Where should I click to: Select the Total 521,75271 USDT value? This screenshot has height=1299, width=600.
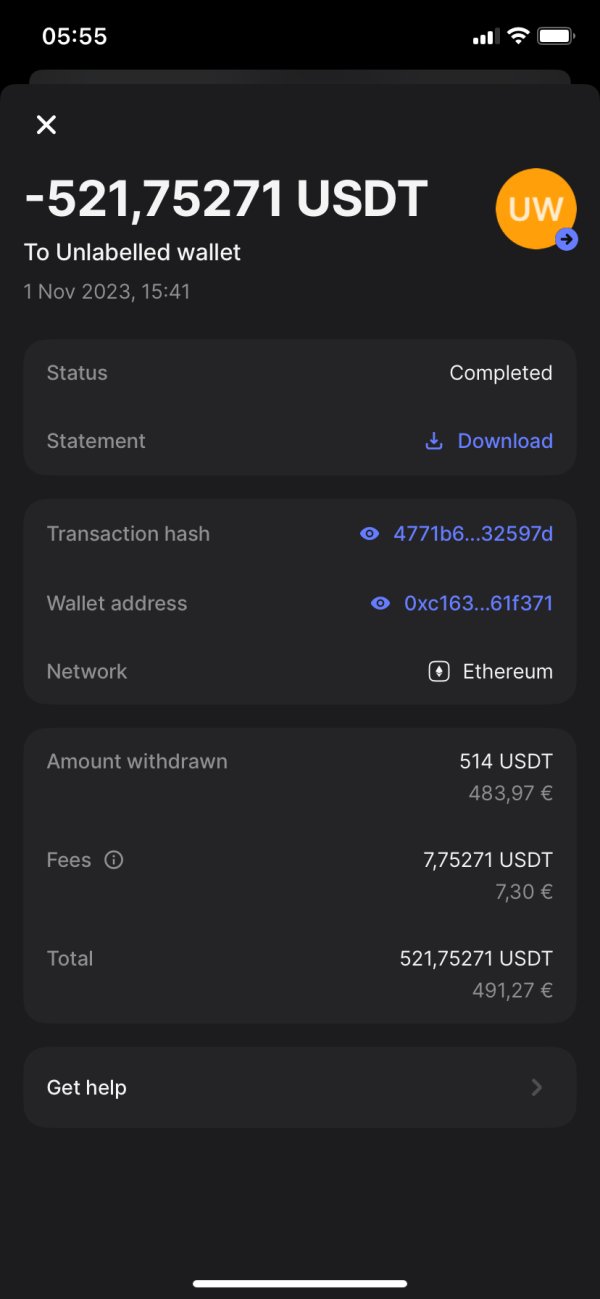pos(476,958)
